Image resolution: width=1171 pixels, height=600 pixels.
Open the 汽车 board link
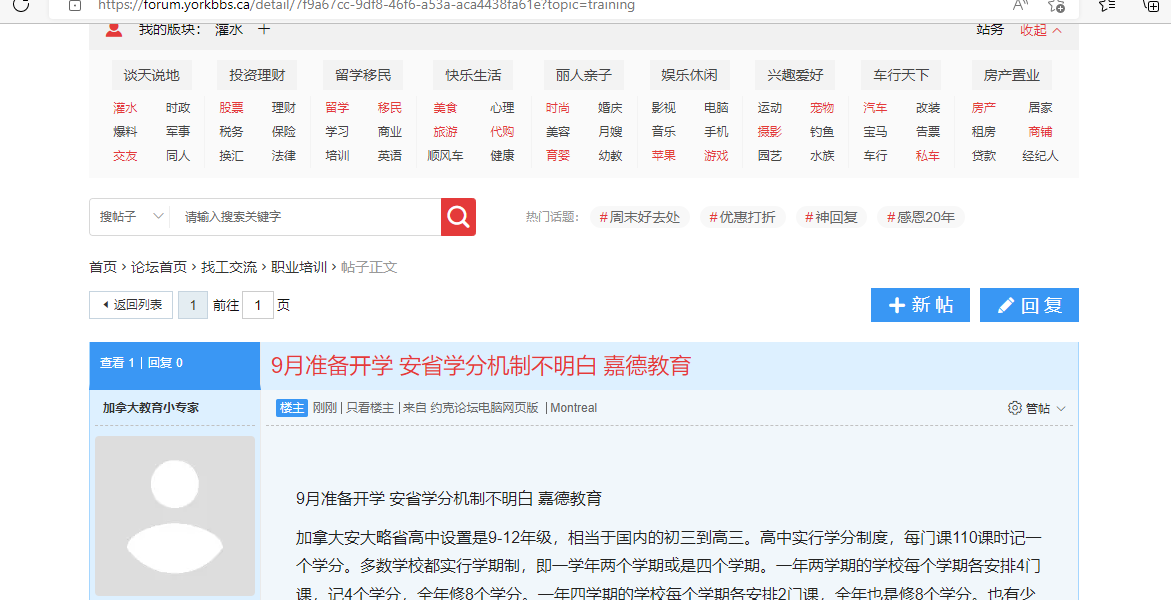(x=875, y=108)
